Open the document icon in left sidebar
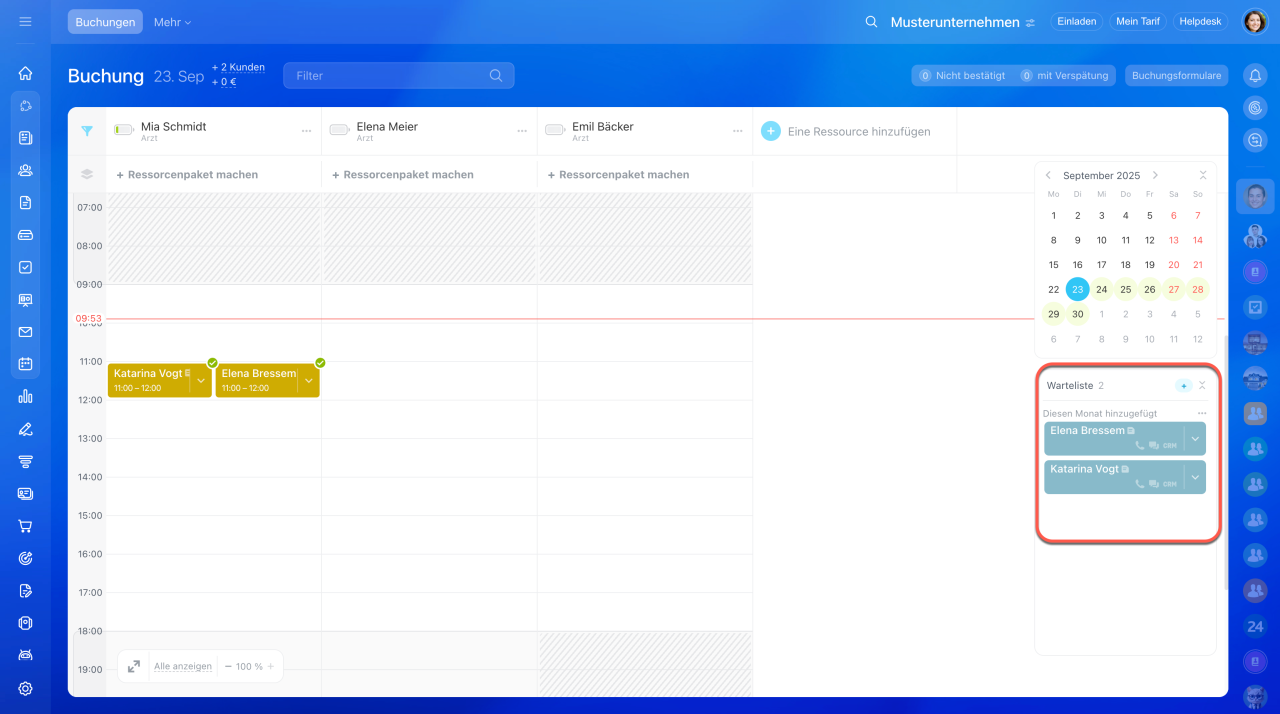Image resolution: width=1280 pixels, height=714 pixels. coord(25,202)
